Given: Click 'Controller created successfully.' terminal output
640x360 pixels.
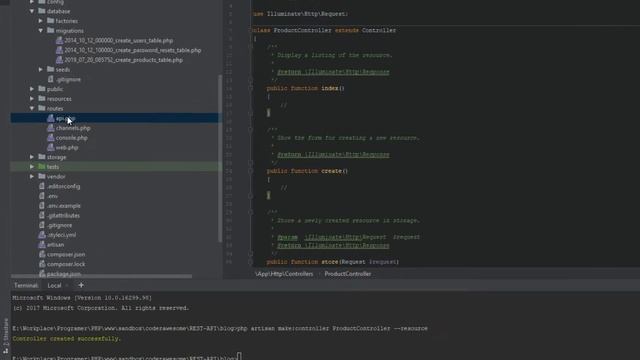Looking at the screenshot, I should click(x=67, y=339).
